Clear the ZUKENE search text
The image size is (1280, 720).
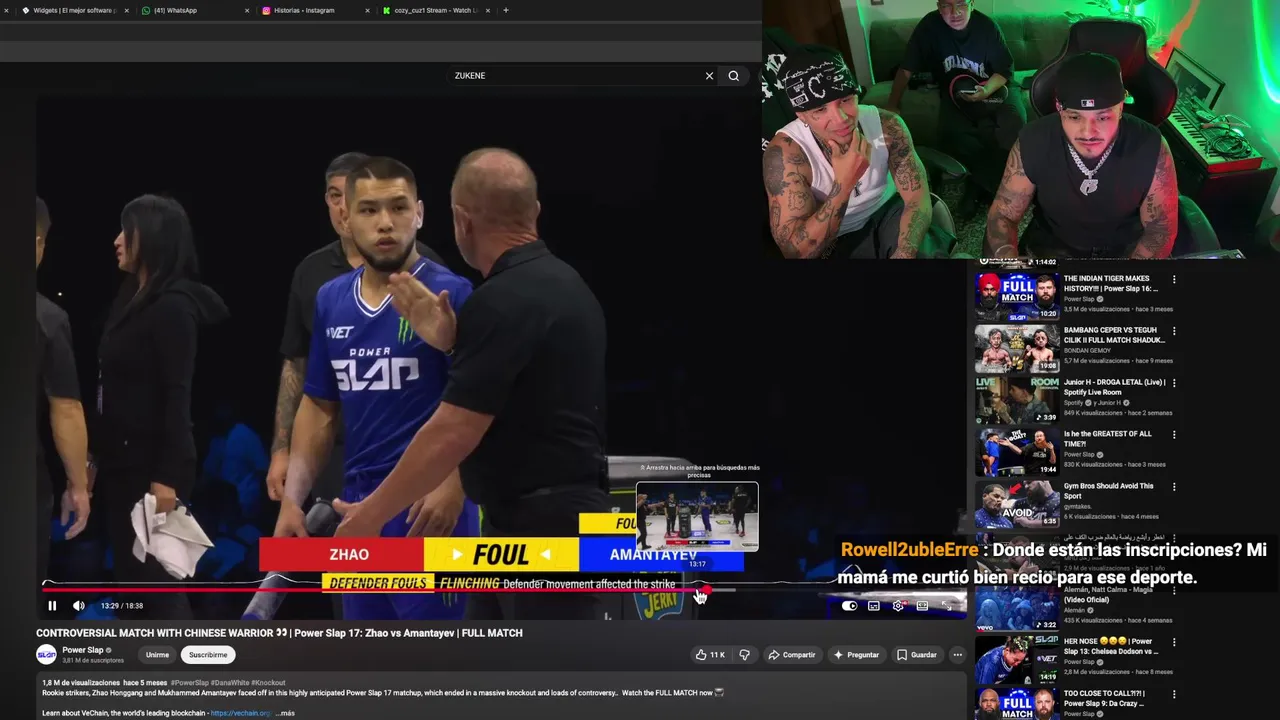click(709, 76)
